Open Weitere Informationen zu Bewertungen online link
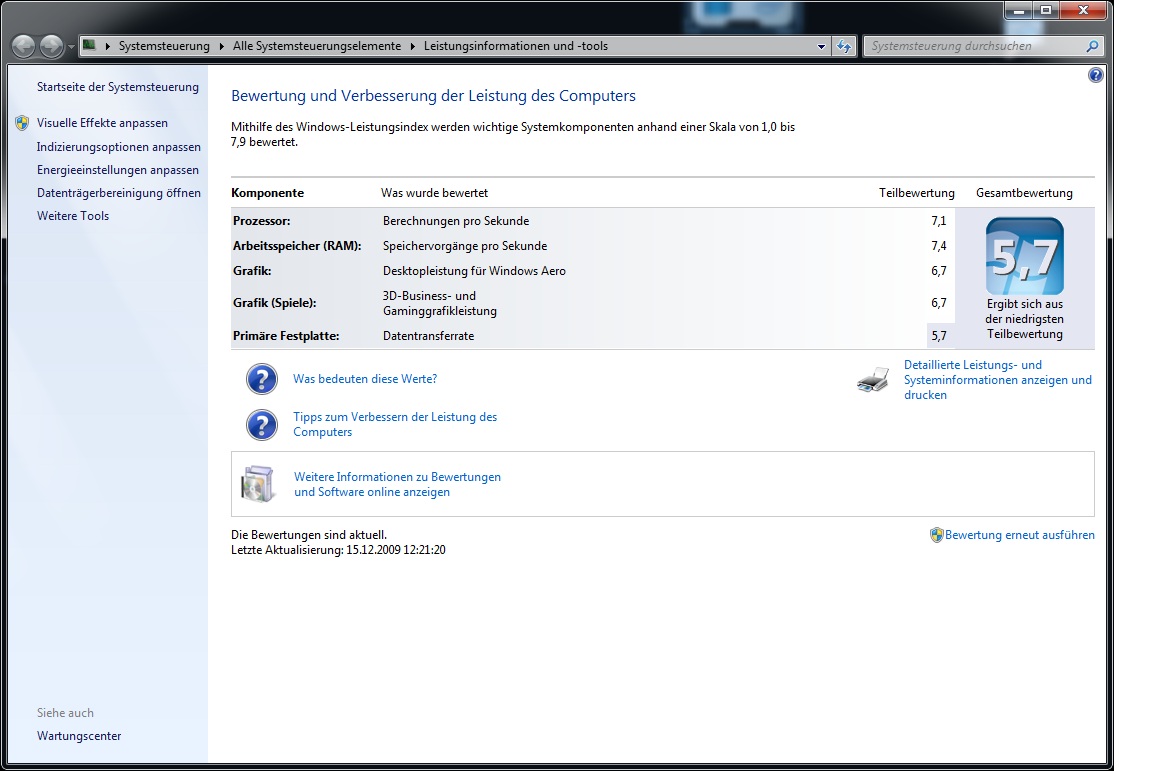The image size is (1152, 771). [397, 484]
